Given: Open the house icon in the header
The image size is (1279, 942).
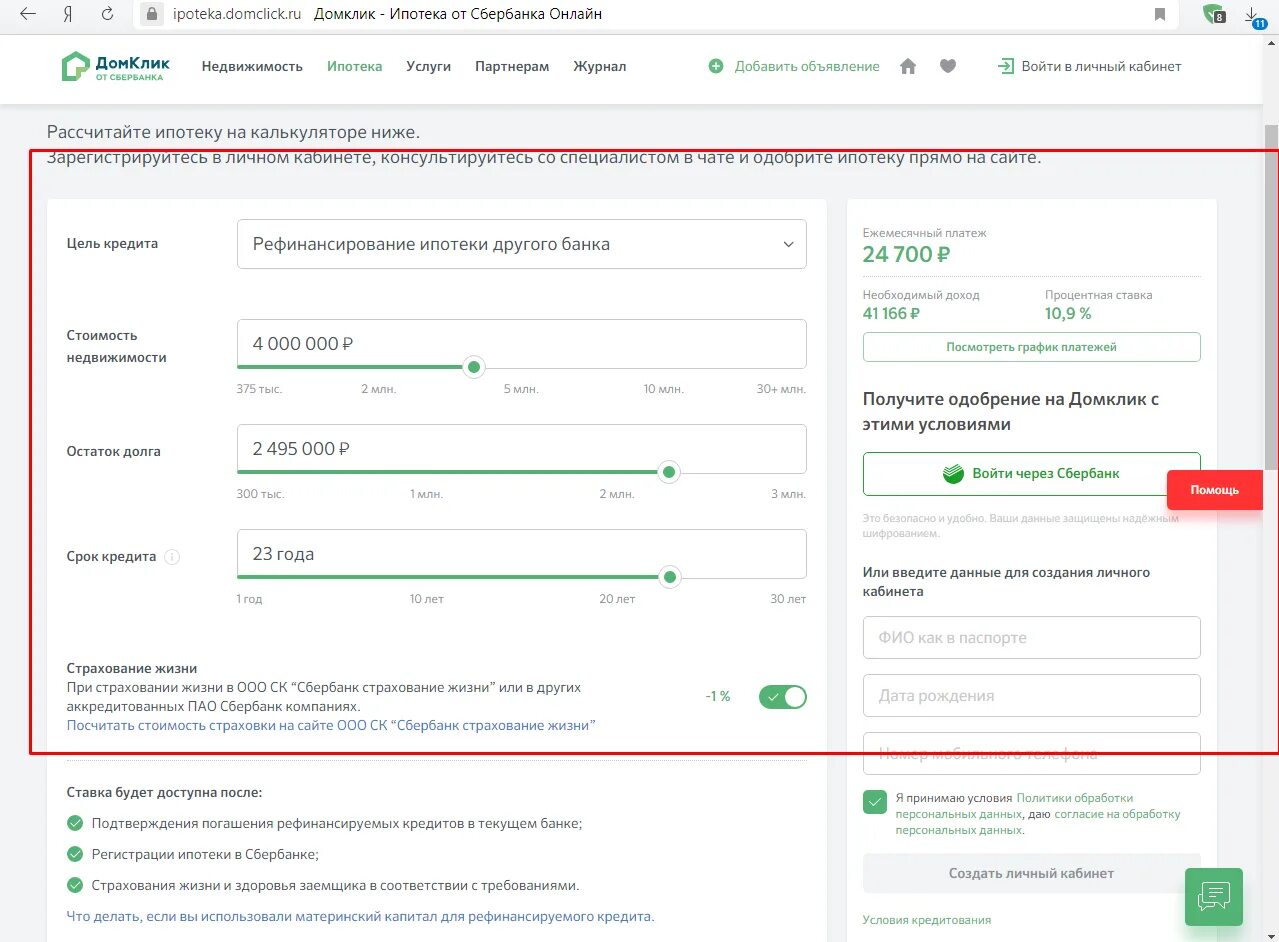Looking at the screenshot, I should (908, 66).
